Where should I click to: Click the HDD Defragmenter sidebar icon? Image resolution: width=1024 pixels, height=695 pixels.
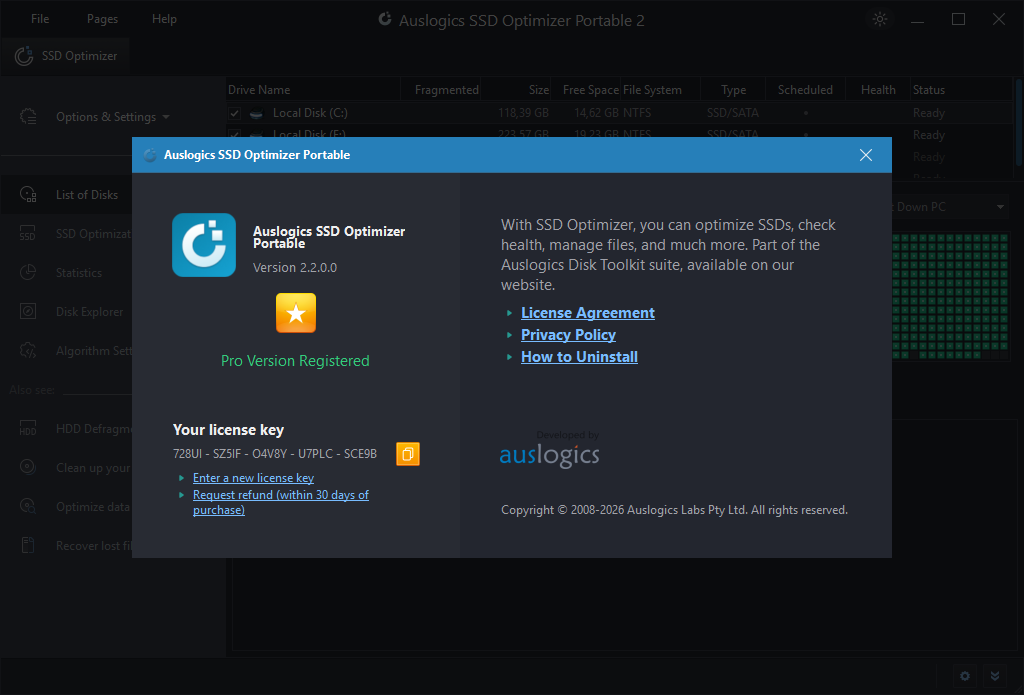pyautogui.click(x=27, y=428)
